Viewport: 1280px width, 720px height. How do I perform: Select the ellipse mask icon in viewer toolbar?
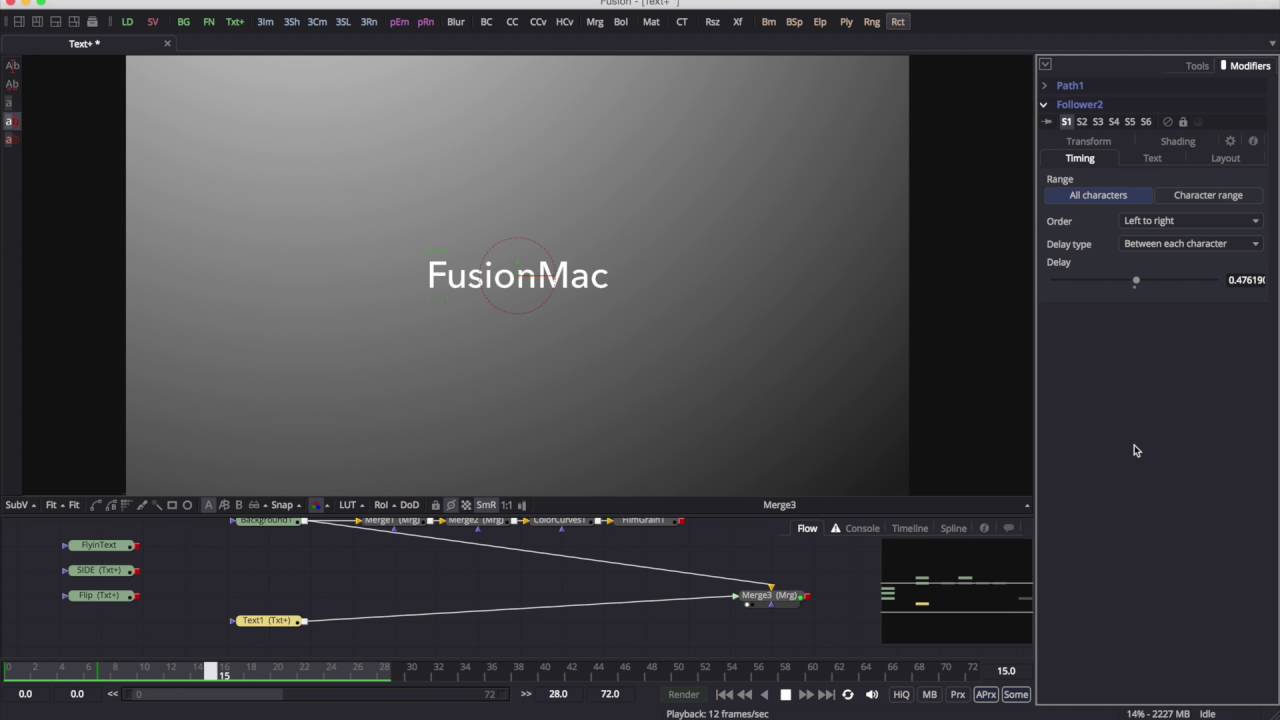pos(187,505)
